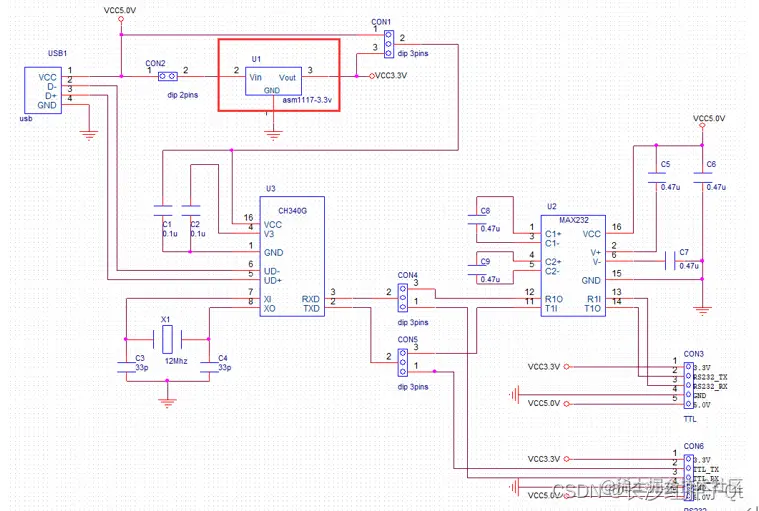759x511 pixels.
Task: Click the "U2" designator text
Action: point(552,207)
